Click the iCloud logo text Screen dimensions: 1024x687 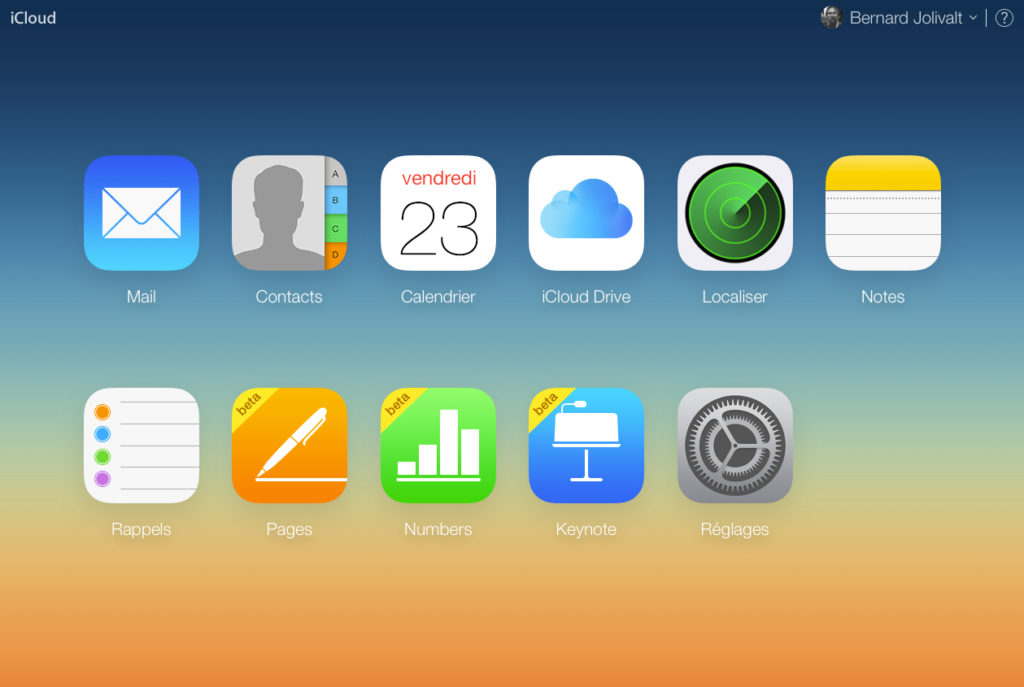tap(33, 18)
